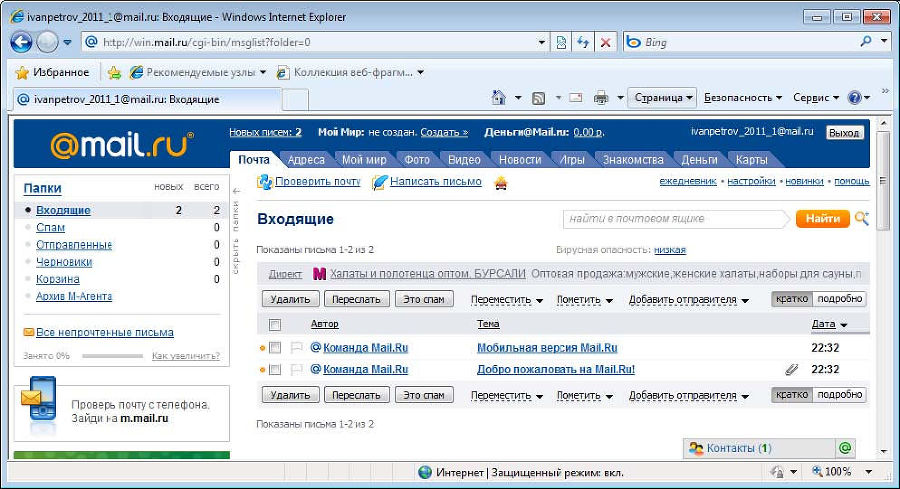Click the Refresh page icon
This screenshot has width=900, height=489.
[x=583, y=42]
